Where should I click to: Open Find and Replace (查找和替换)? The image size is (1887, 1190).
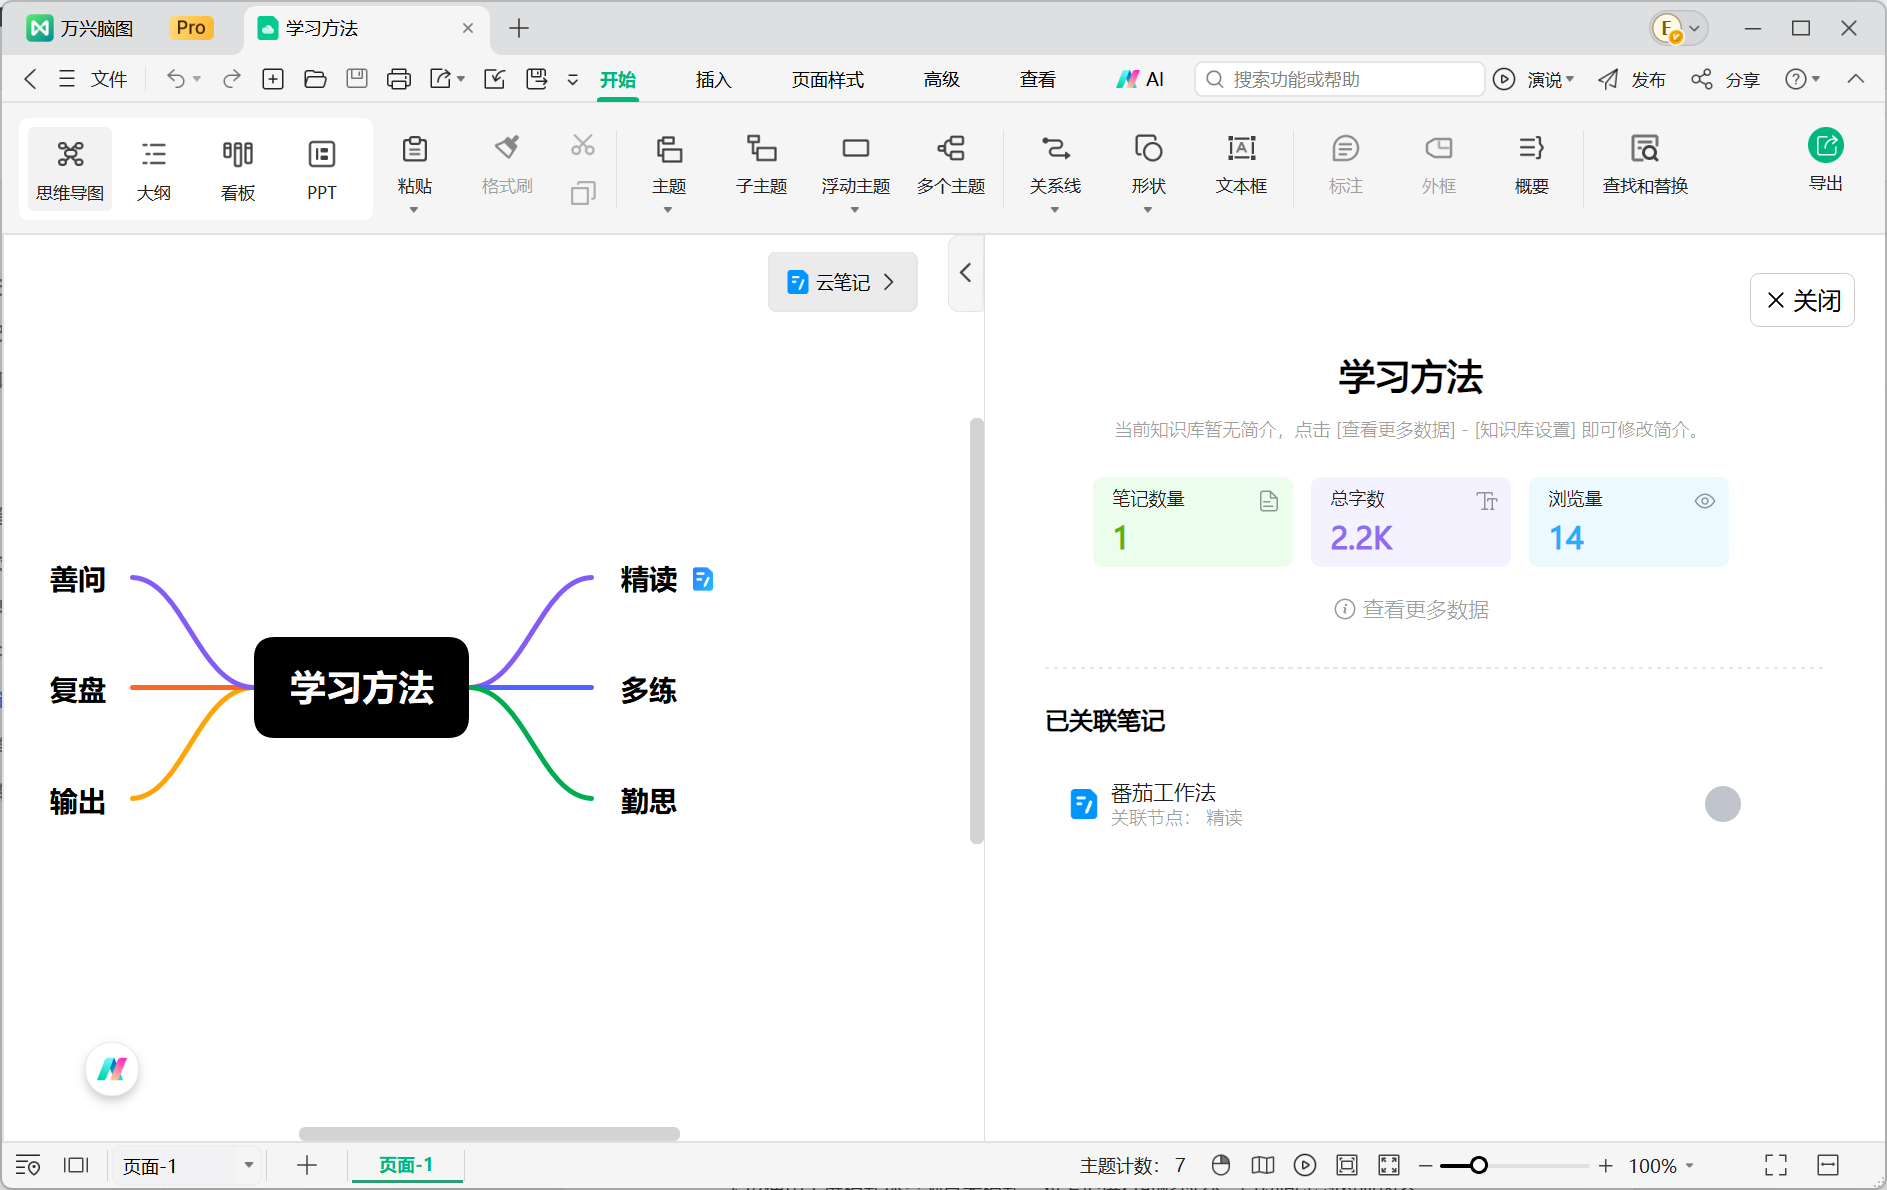coord(1645,163)
